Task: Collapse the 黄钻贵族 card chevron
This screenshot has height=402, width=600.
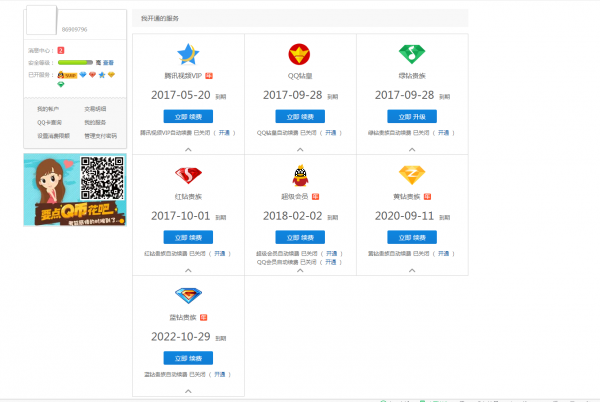Action: 412,270
